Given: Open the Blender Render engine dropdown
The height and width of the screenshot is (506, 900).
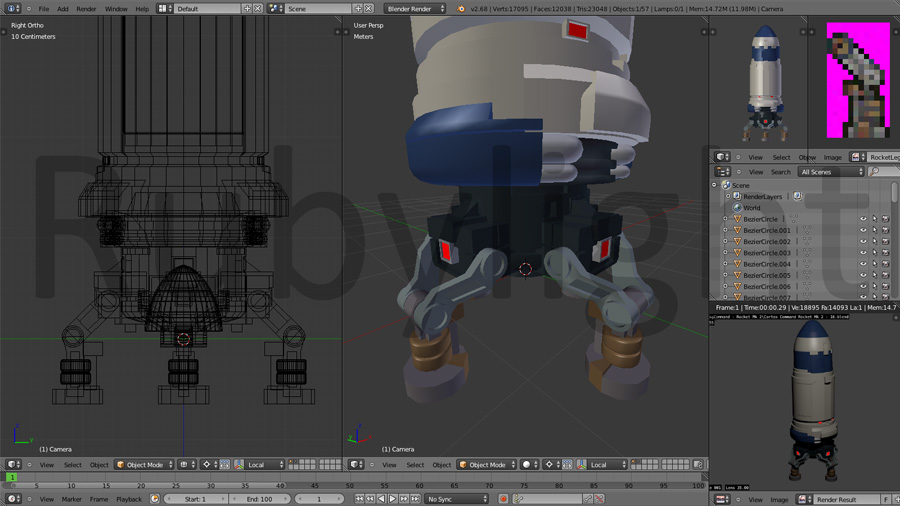Looking at the screenshot, I should pos(415,9).
